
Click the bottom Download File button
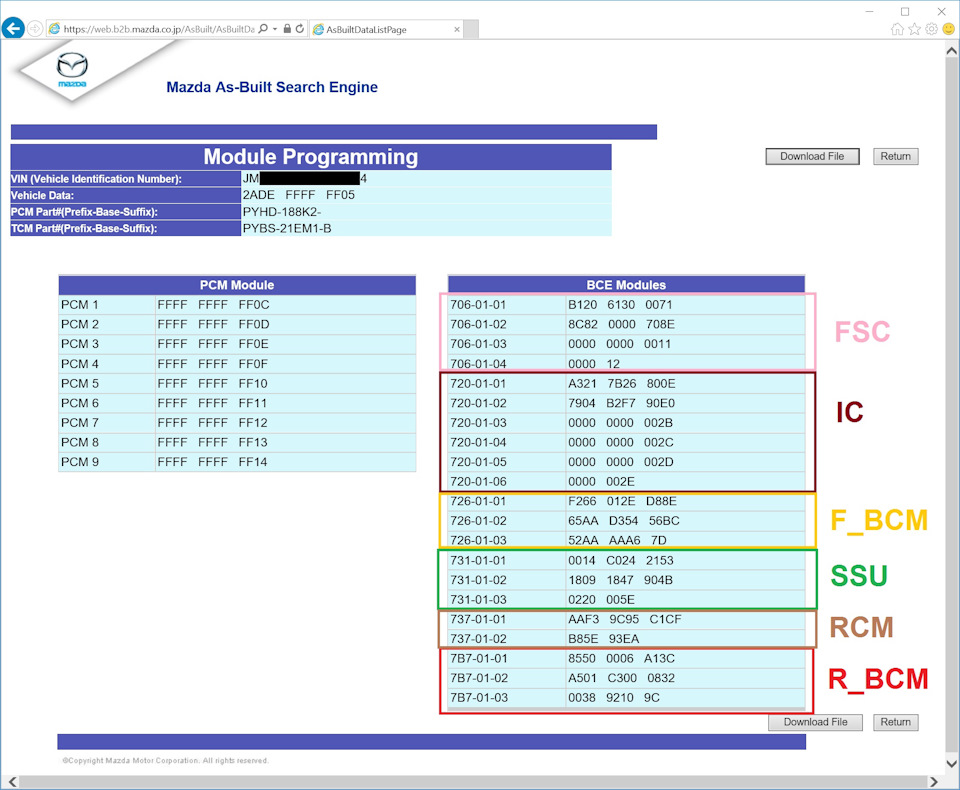coord(816,722)
